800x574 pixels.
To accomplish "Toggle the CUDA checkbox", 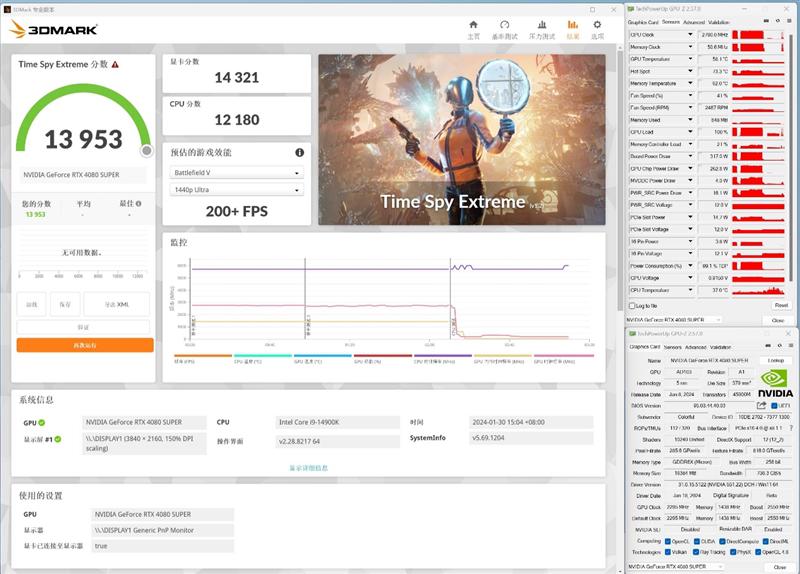I will coord(696,541).
